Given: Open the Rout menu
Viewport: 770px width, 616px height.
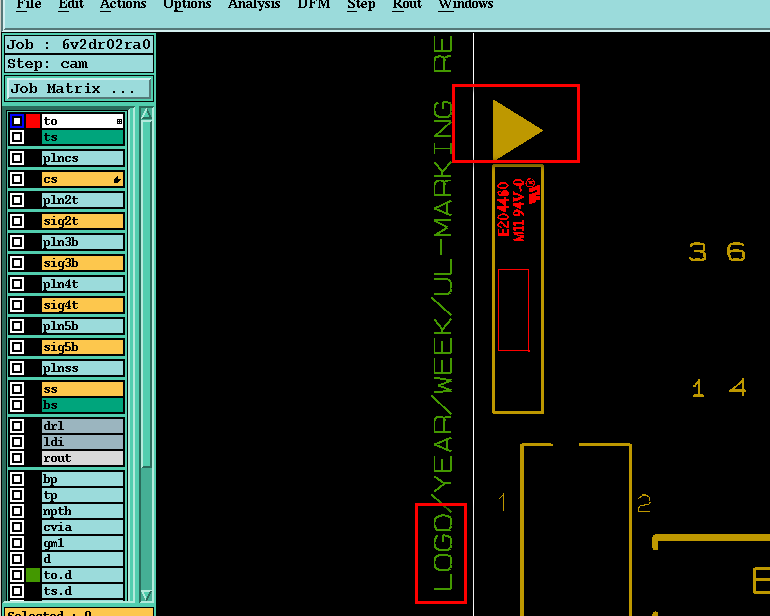Looking at the screenshot, I should [x=407, y=4].
